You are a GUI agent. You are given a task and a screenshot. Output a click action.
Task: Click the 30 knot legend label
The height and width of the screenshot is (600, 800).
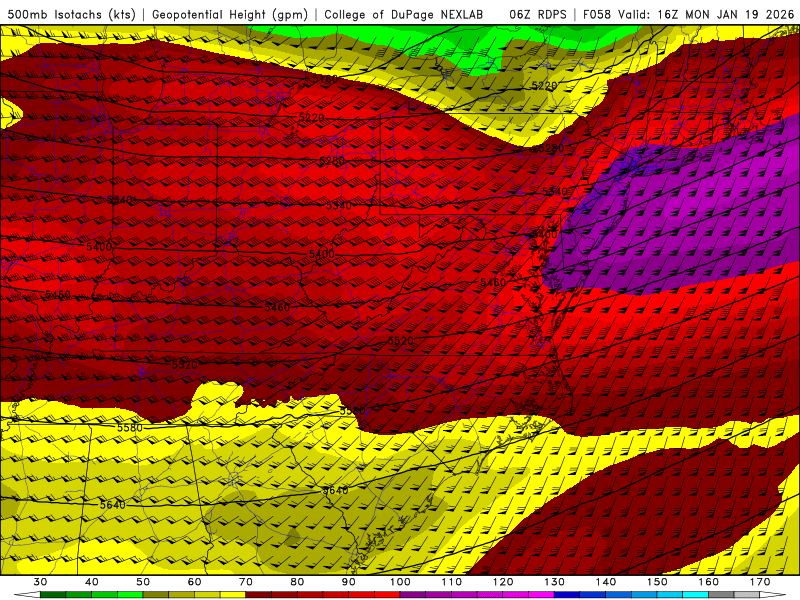(40, 582)
